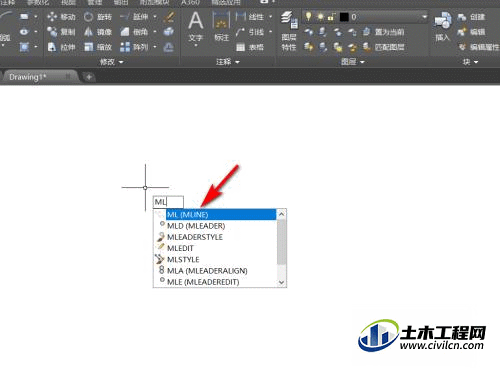Click the layer Off icon in Layers panel
Viewport: 500px width, 375px height.
[309, 32]
